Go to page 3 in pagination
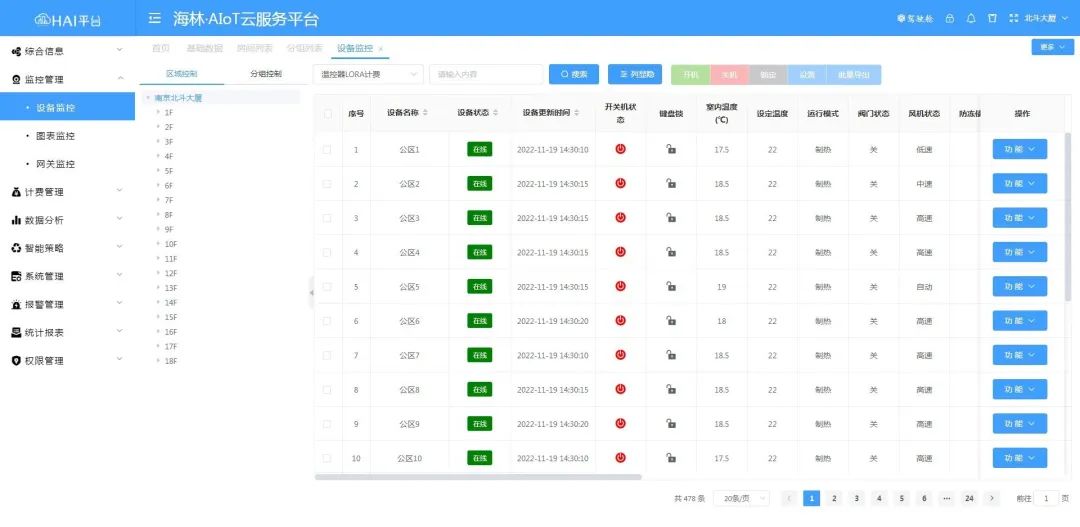This screenshot has width=1080, height=527. (x=857, y=498)
